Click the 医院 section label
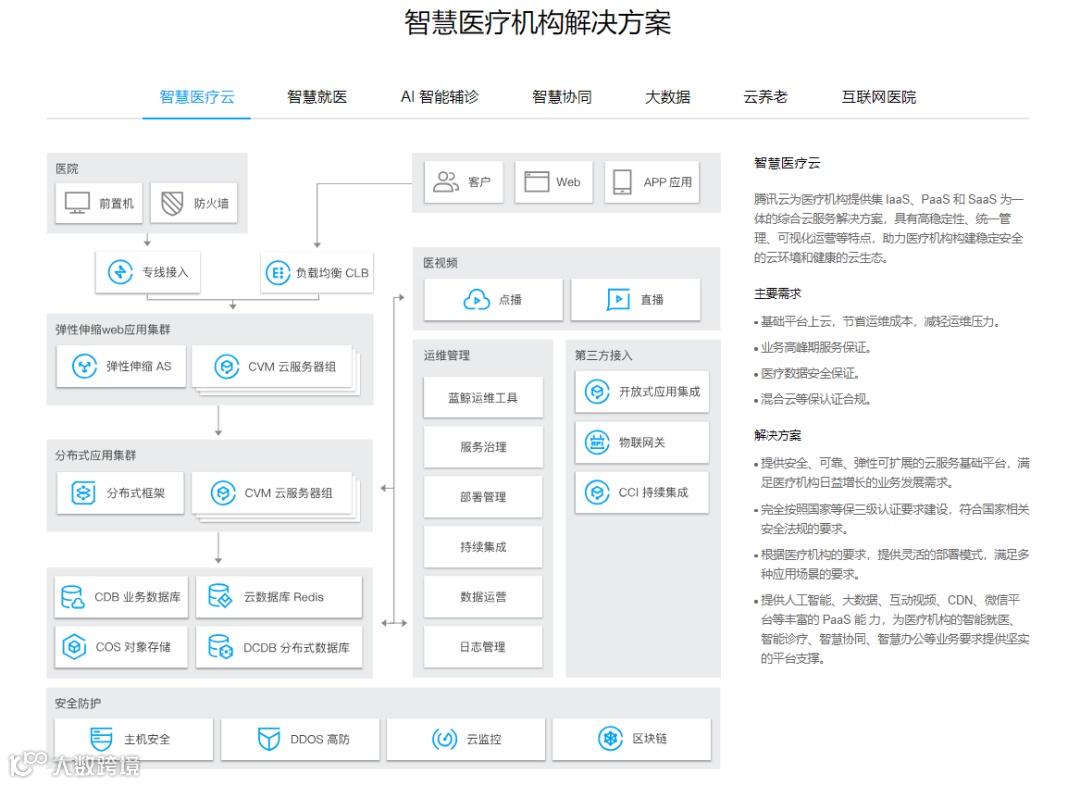Screen dimensions: 1080x785 pos(67,169)
